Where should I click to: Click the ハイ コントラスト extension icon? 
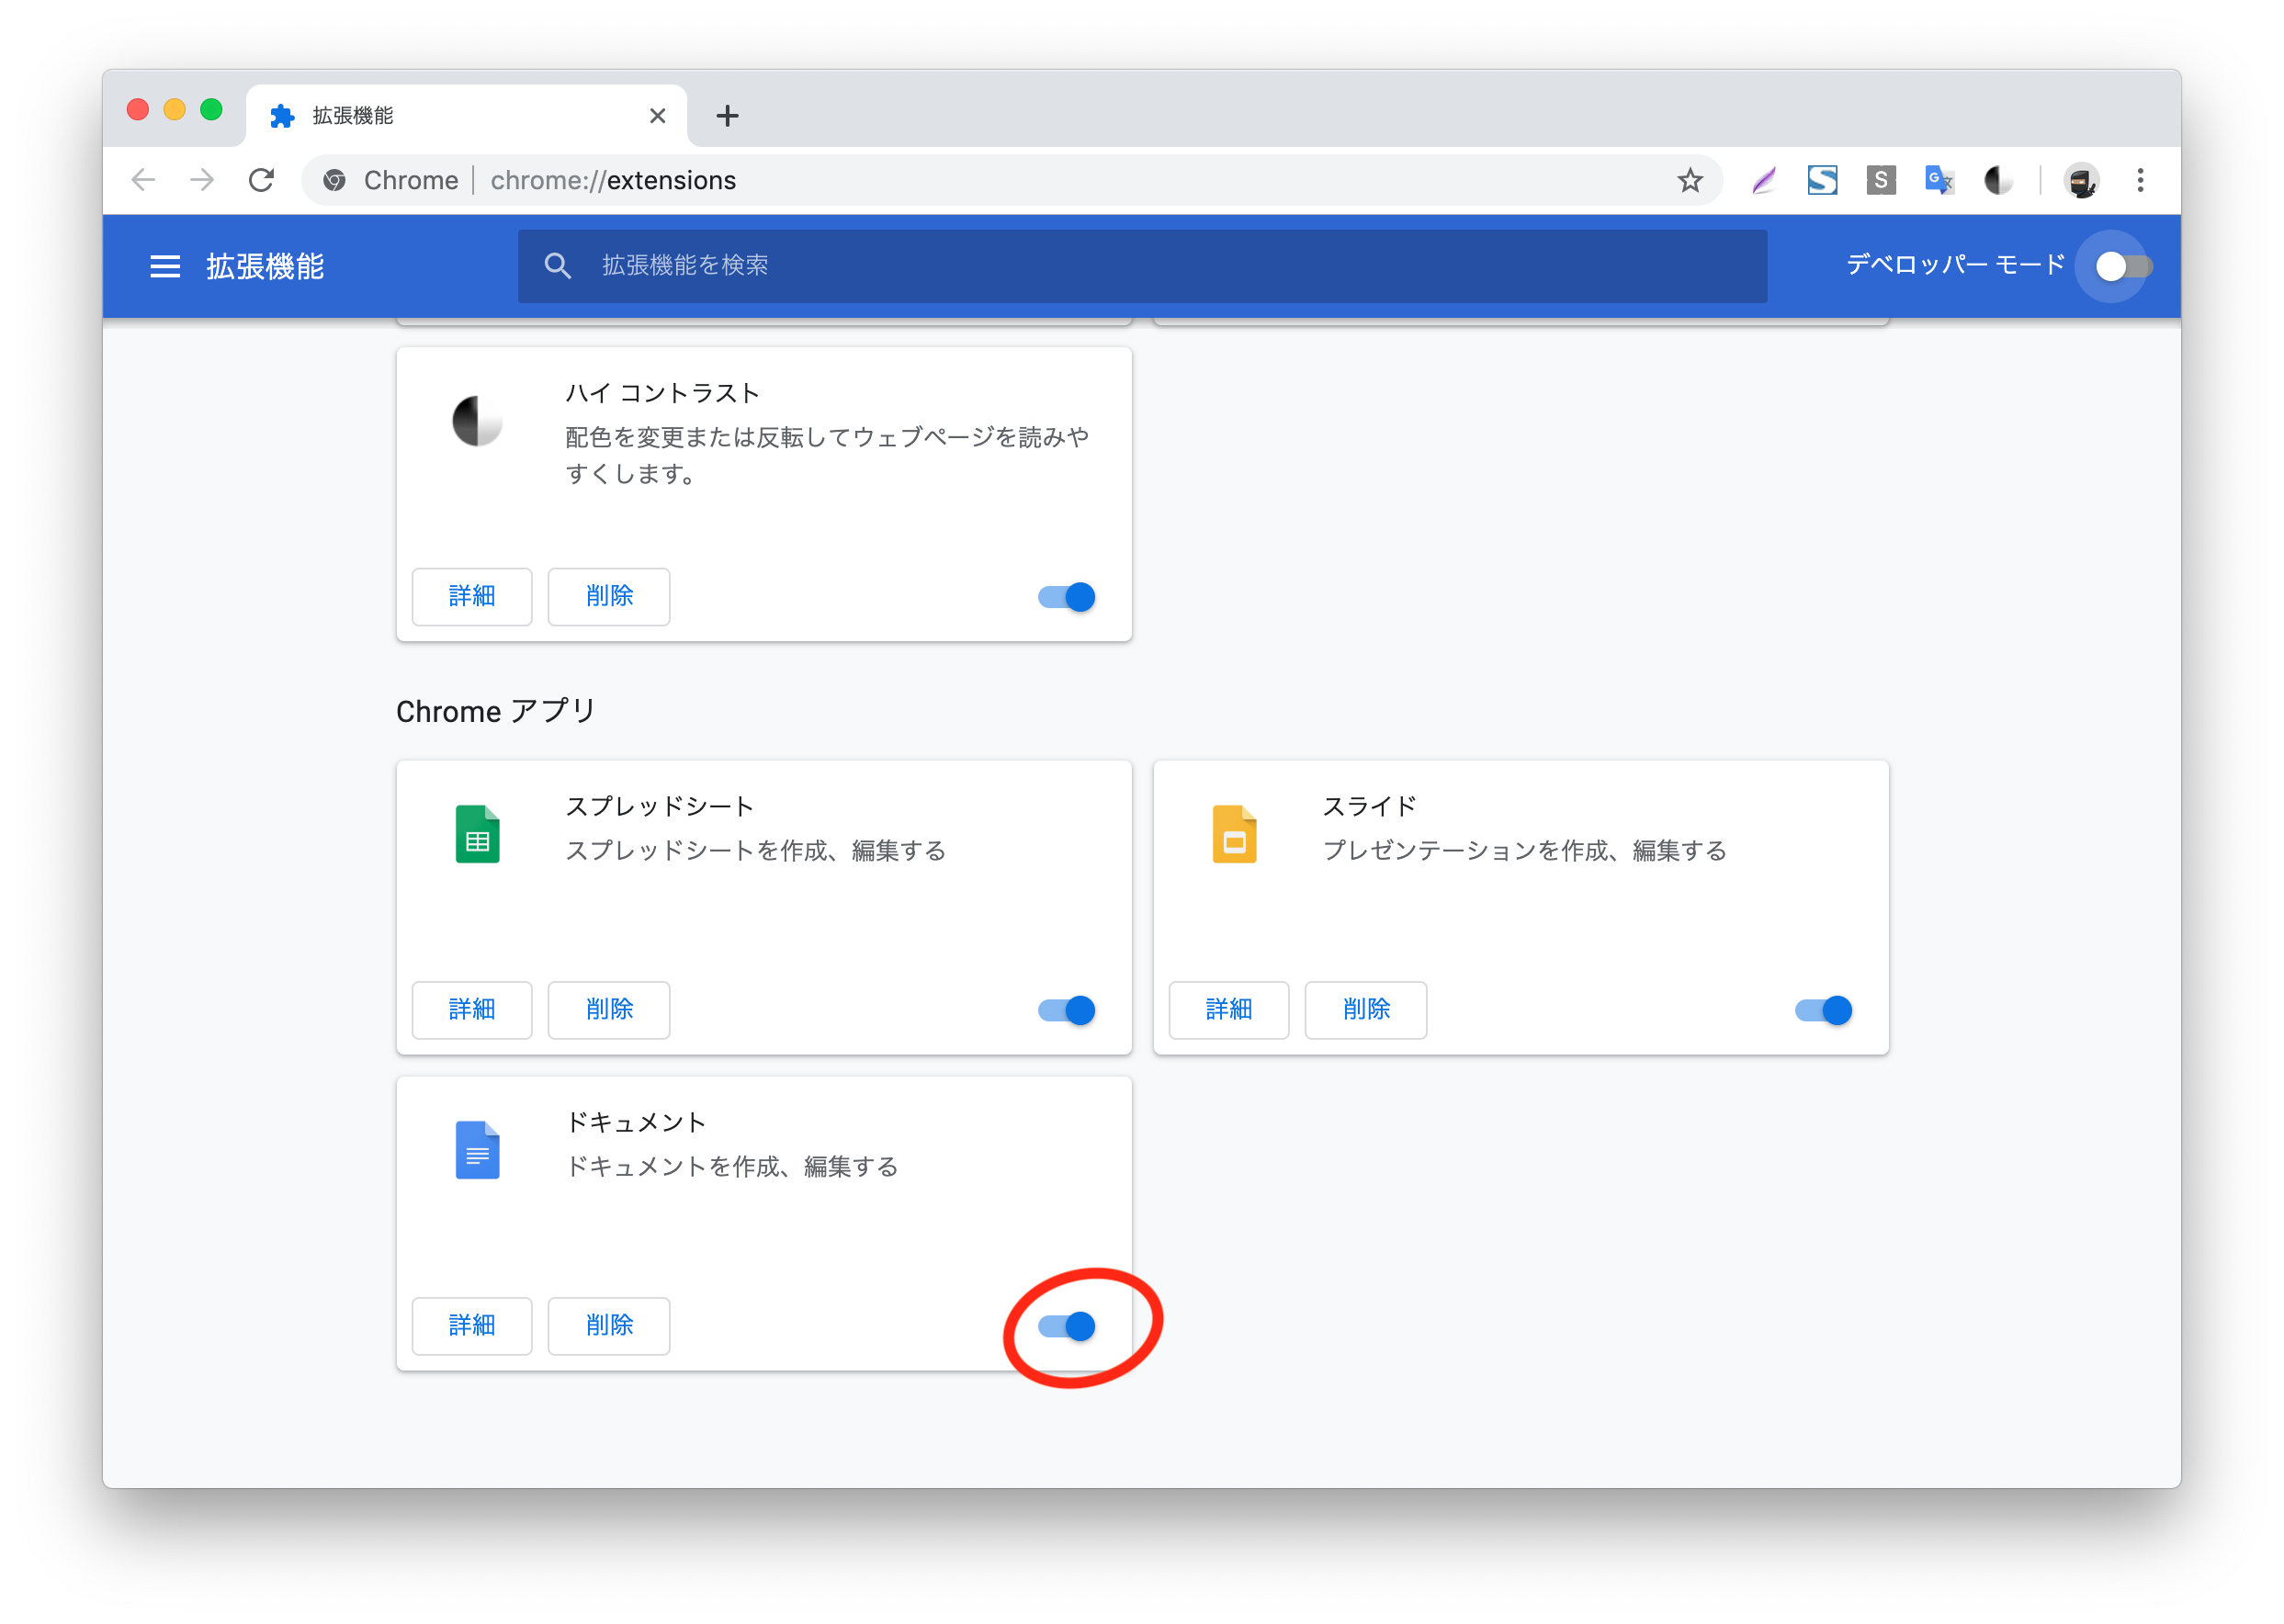(477, 421)
